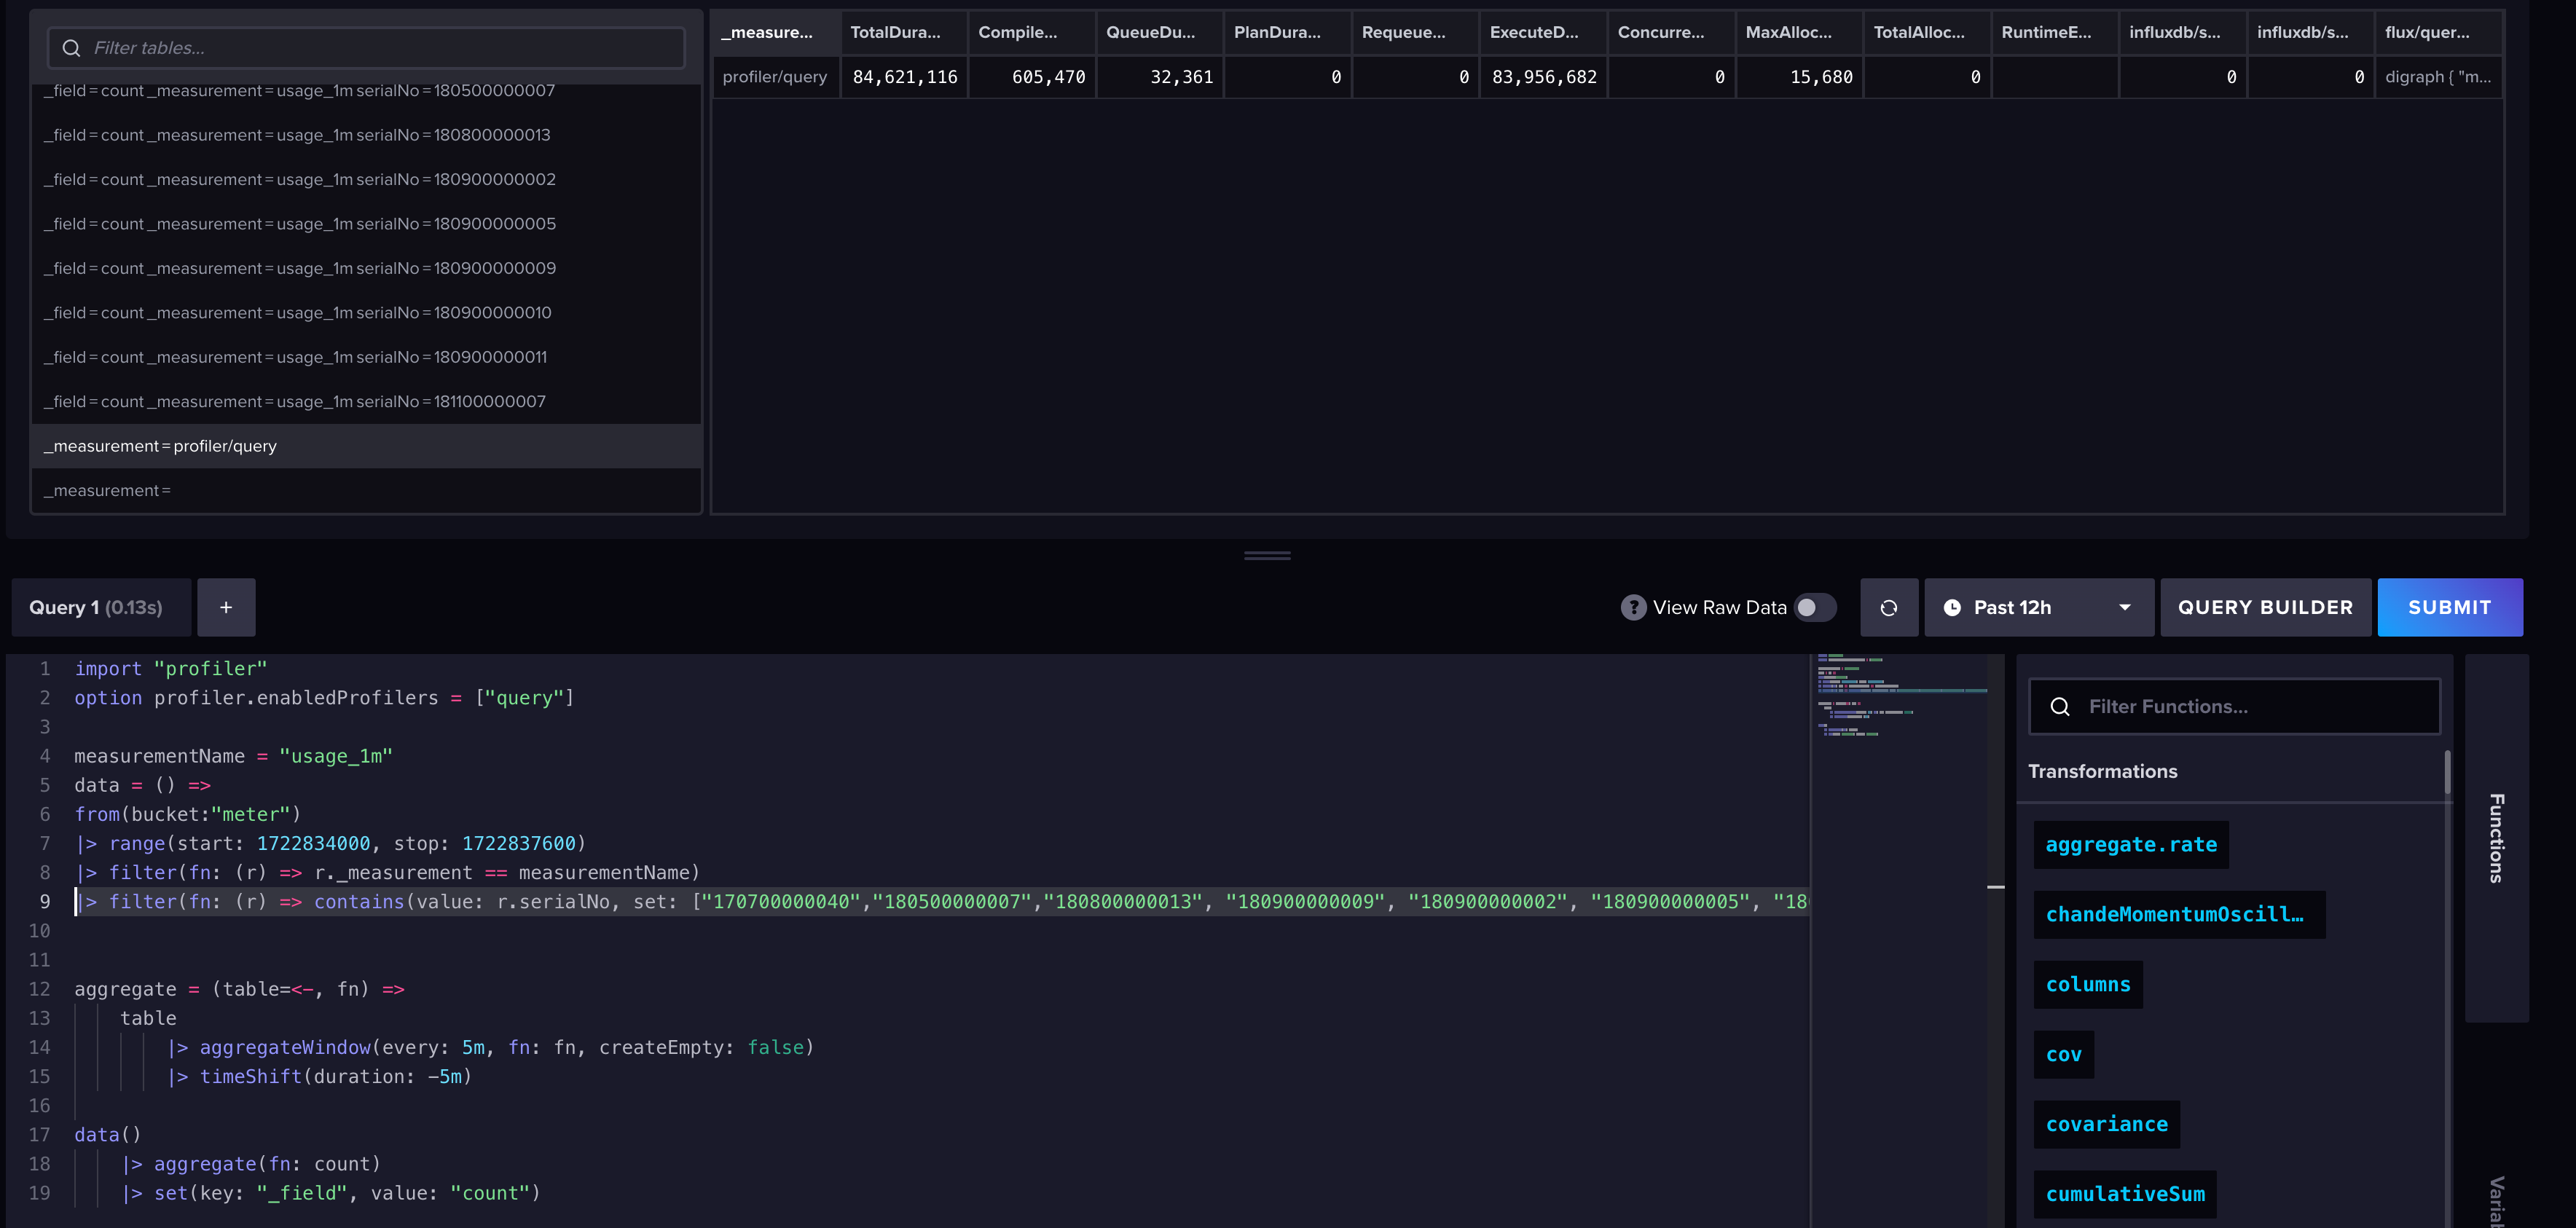Sort by the RuntimeE... column header

pos(2055,32)
